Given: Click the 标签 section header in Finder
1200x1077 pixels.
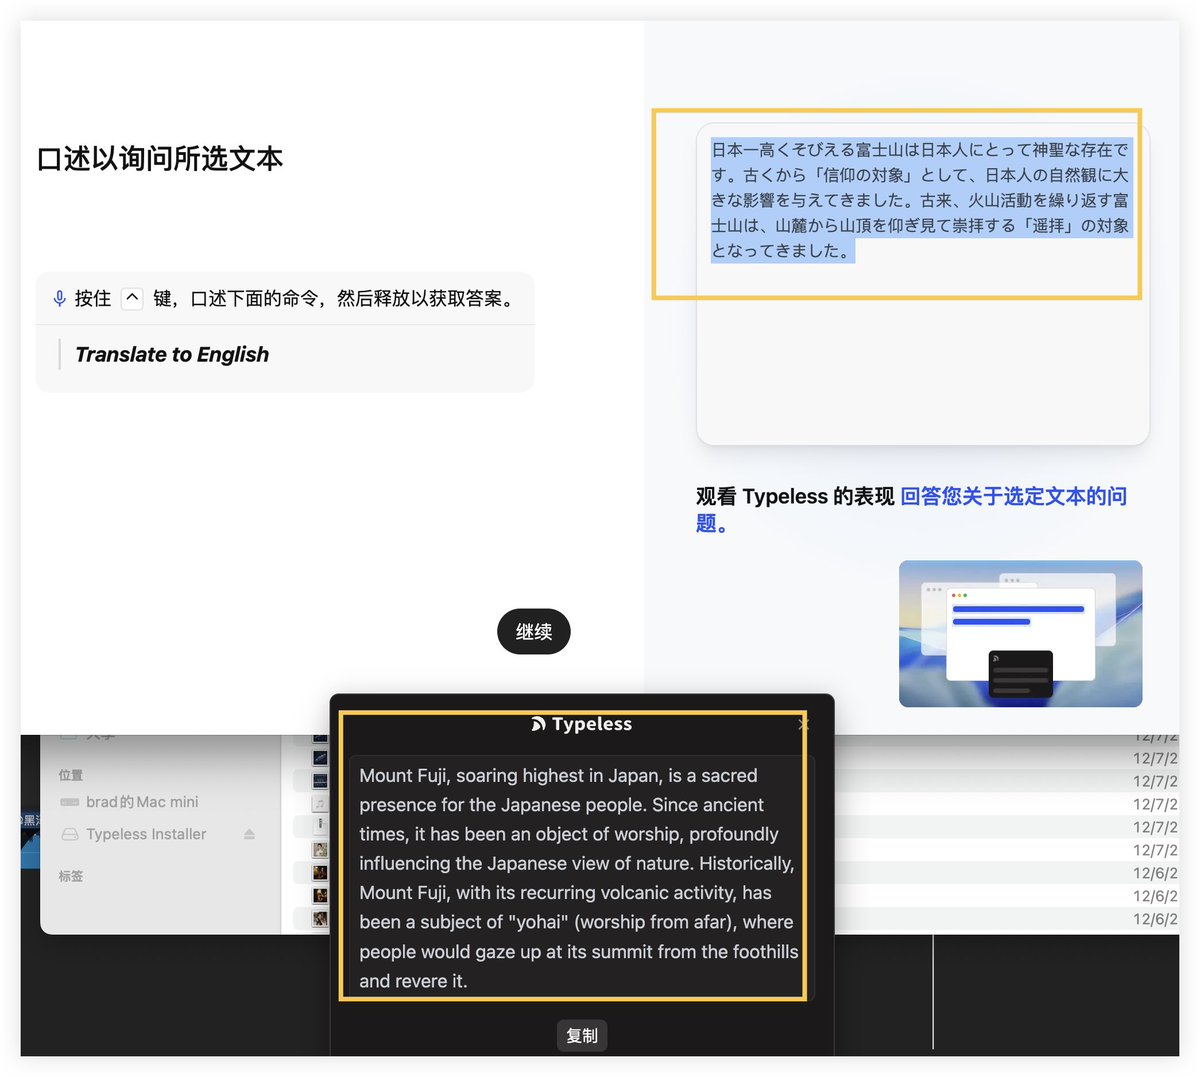Looking at the screenshot, I should tap(71, 876).
